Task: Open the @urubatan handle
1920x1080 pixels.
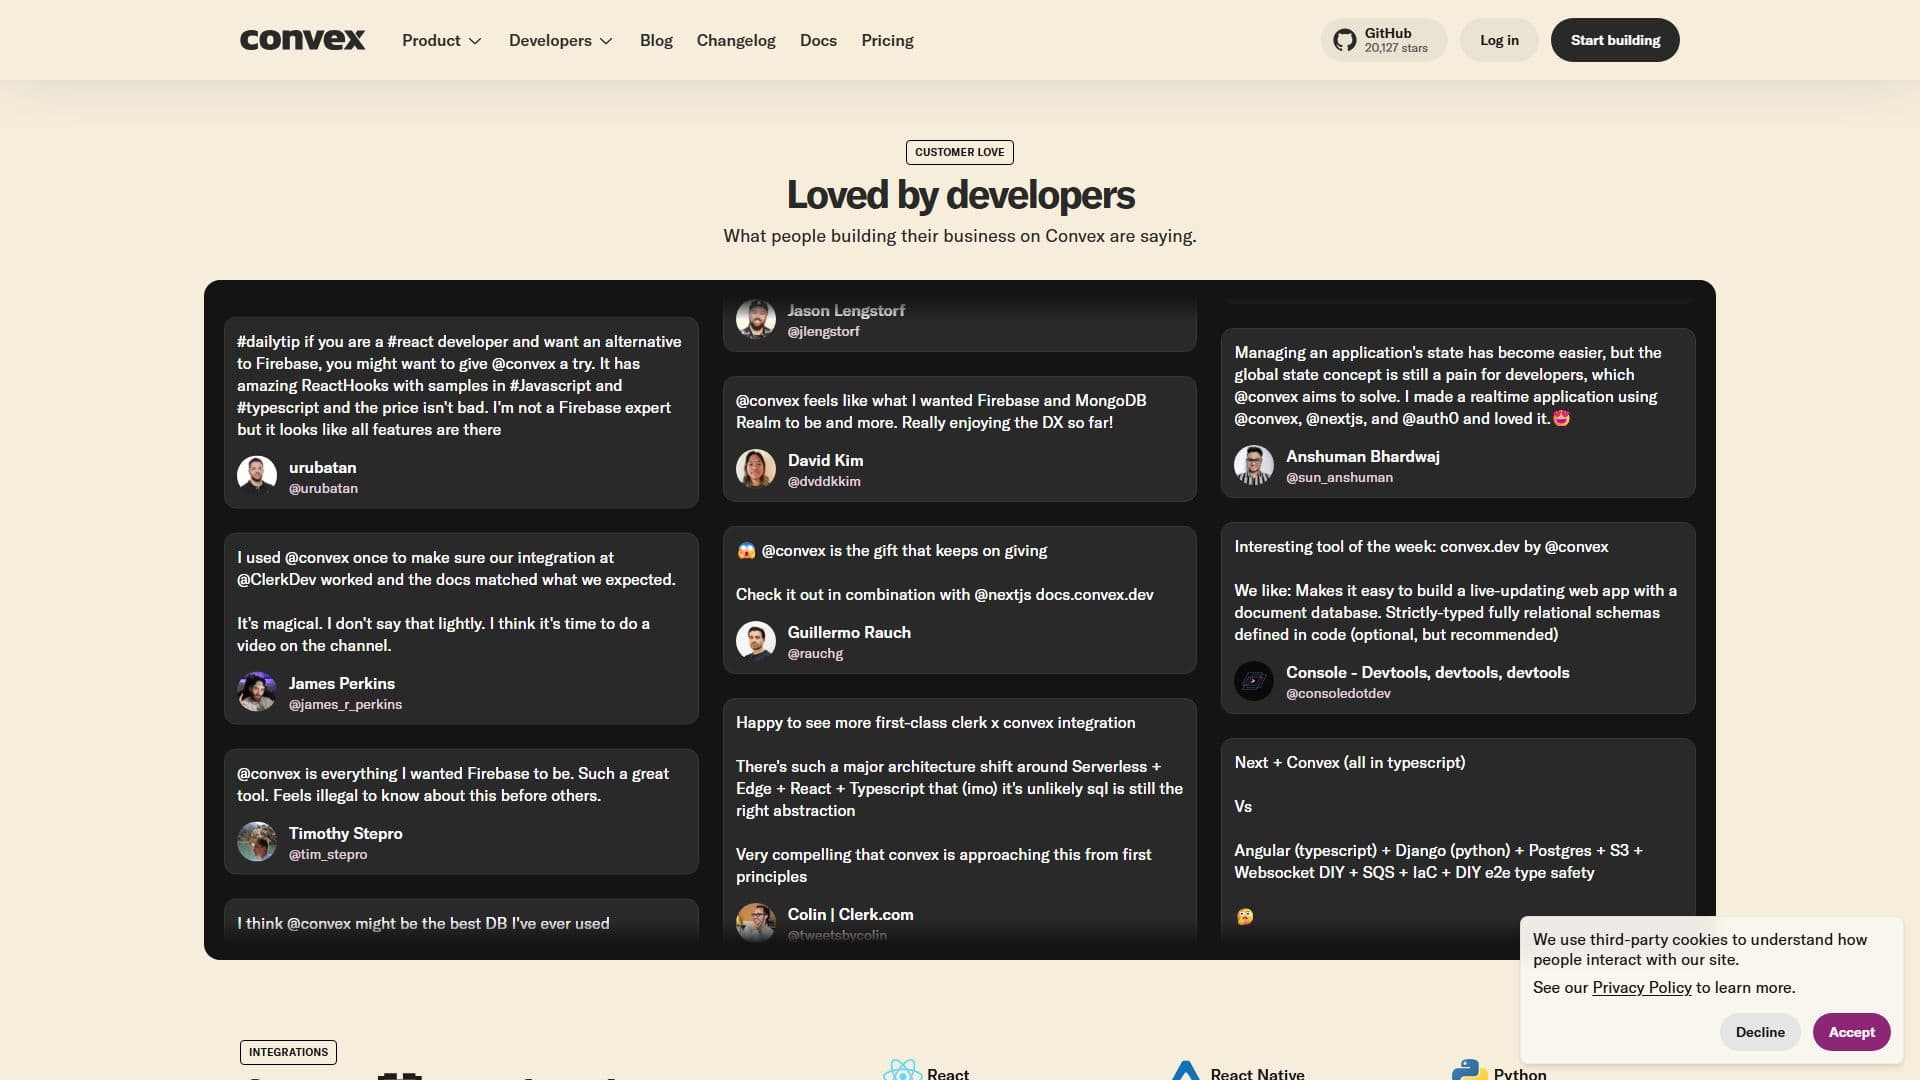Action: tap(323, 488)
